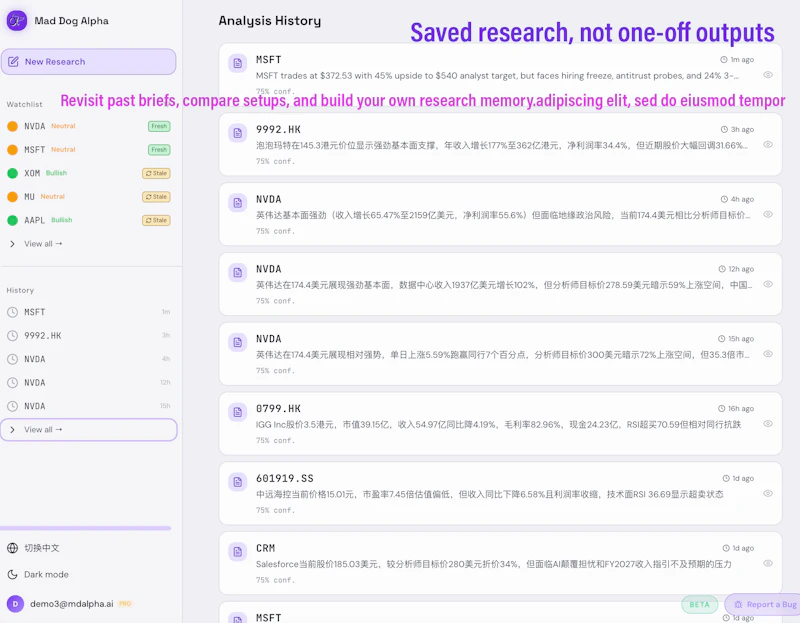Click the Analysis History heading
This screenshot has width=800, height=623.
(270, 21)
